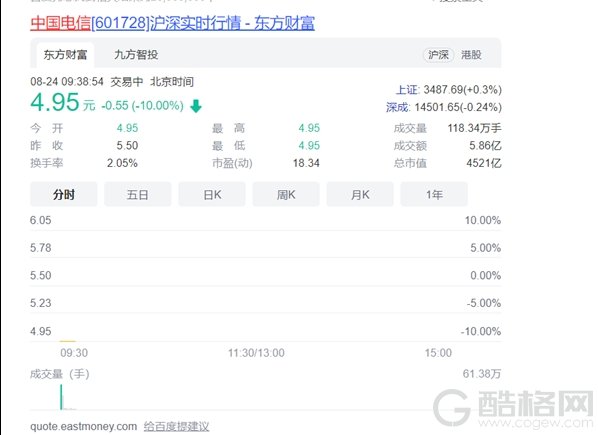The width and height of the screenshot is (598, 435).
Task: Click the 换手率 value 2.05%
Action: click(122, 163)
